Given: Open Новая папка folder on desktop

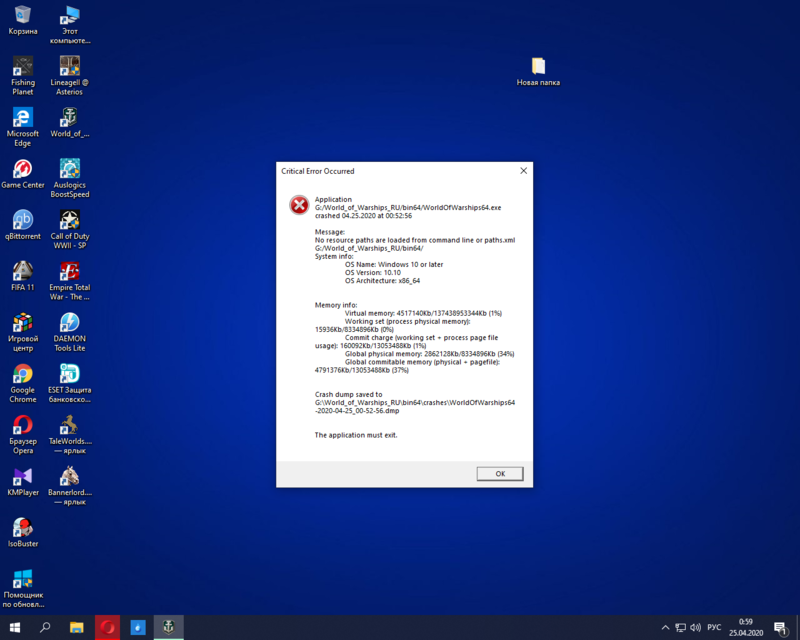Looking at the screenshot, I should pyautogui.click(x=538, y=71).
